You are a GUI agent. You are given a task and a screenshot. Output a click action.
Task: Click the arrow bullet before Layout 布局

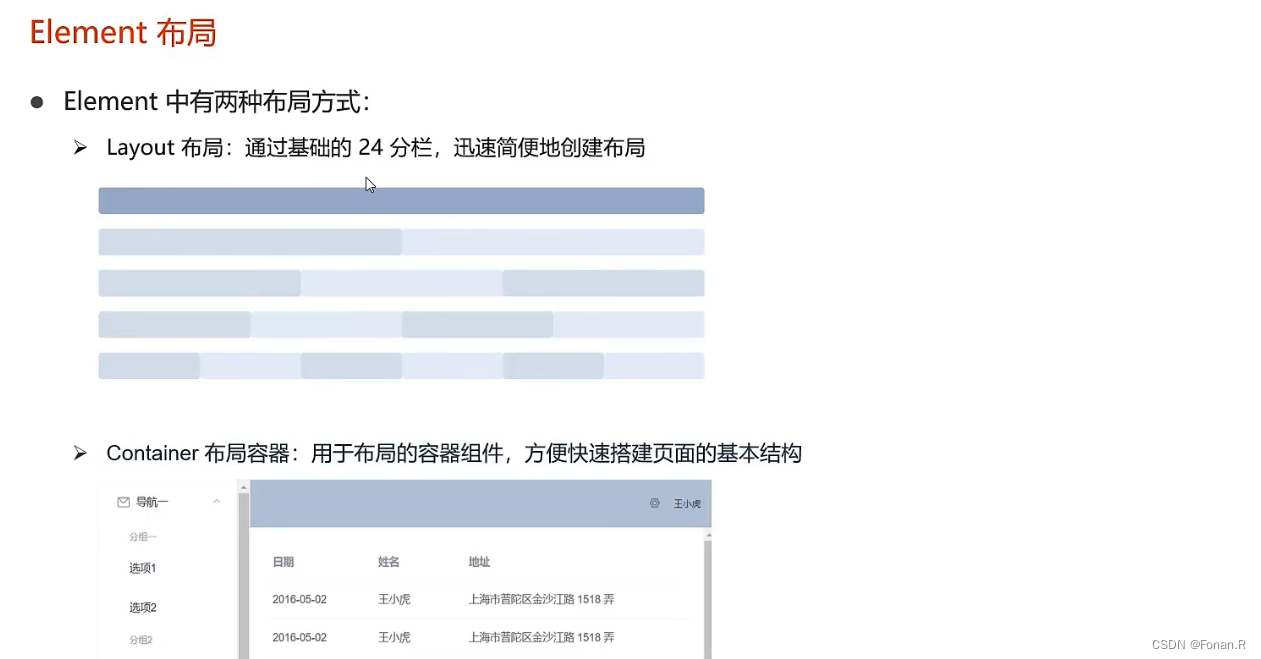80,147
